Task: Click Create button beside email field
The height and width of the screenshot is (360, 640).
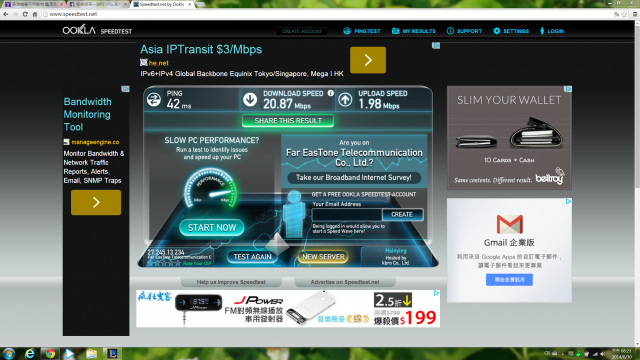Action: [x=402, y=214]
